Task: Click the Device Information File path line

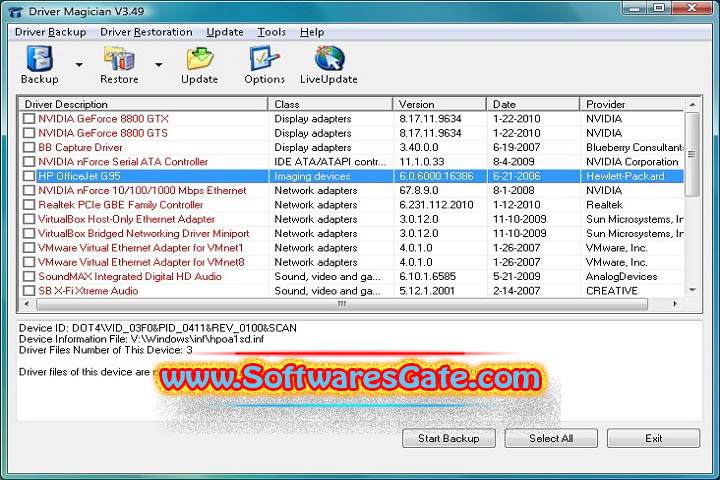Action: click(141, 339)
